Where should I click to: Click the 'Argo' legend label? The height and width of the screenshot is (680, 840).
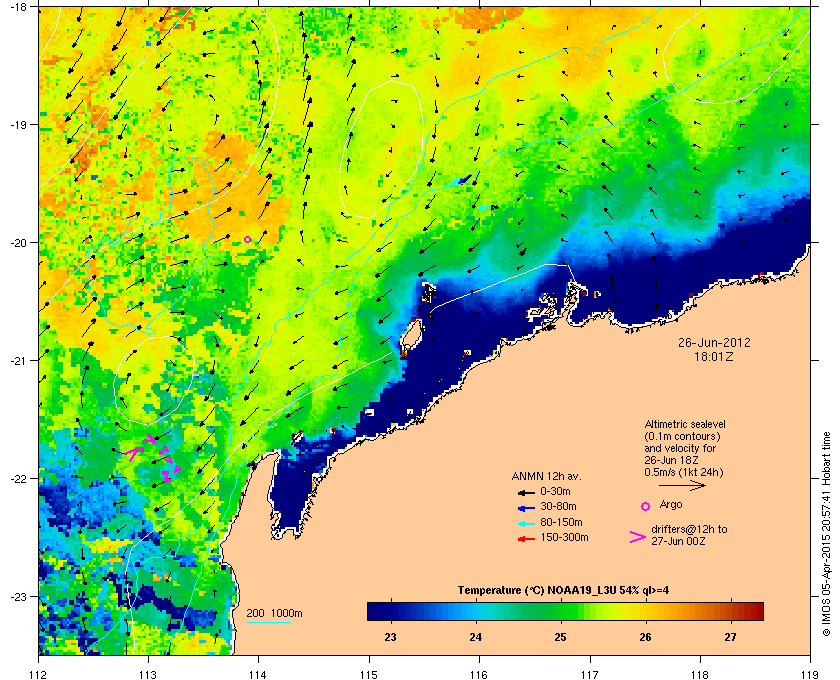pos(671,505)
